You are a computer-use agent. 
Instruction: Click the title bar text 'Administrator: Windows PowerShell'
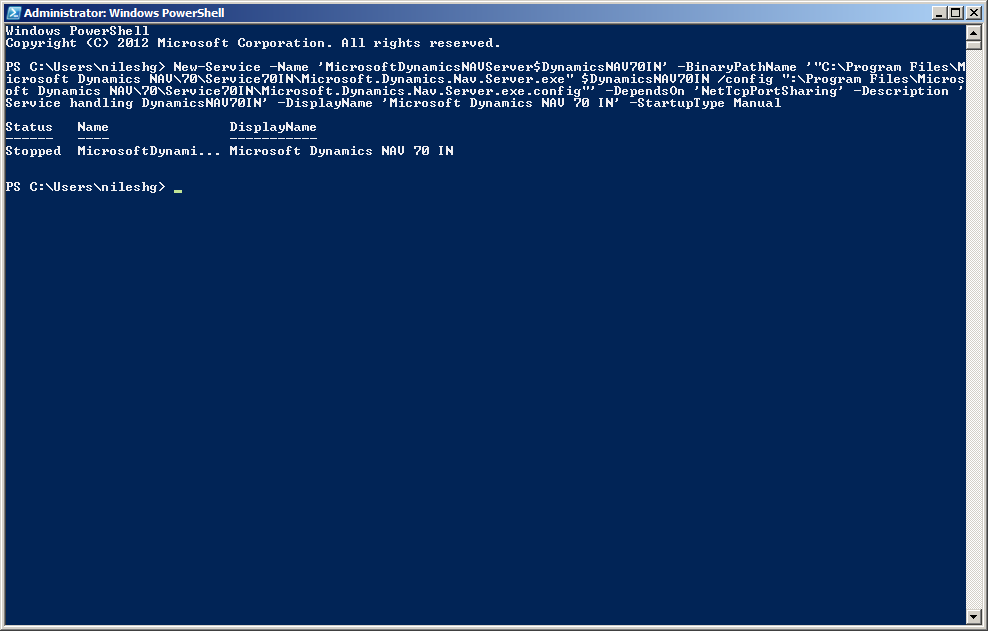click(124, 13)
